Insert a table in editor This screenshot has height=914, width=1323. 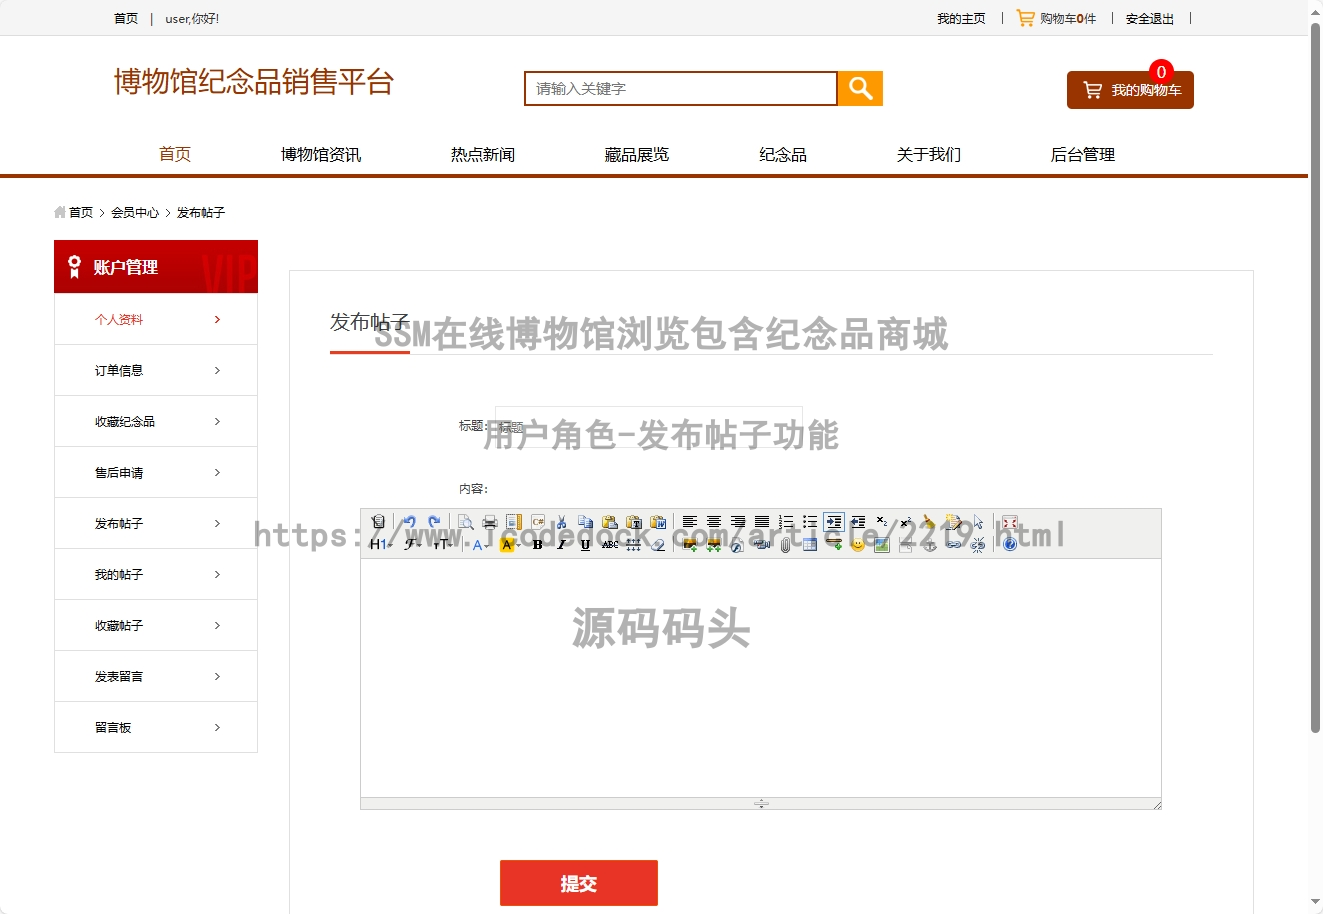coord(810,545)
